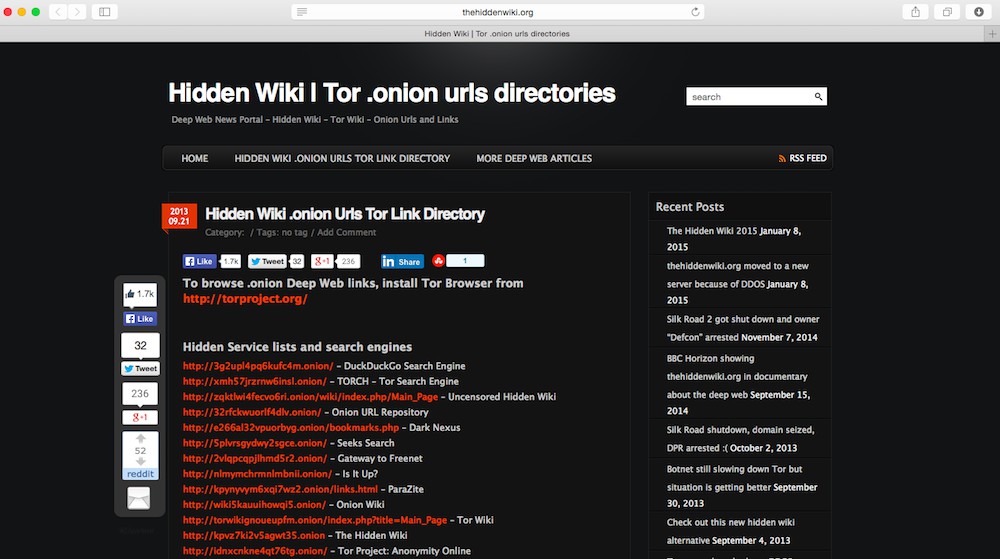Image resolution: width=1000 pixels, height=559 pixels.
Task: Click the floating sidebar Facebook Like button
Action: [x=140, y=319]
